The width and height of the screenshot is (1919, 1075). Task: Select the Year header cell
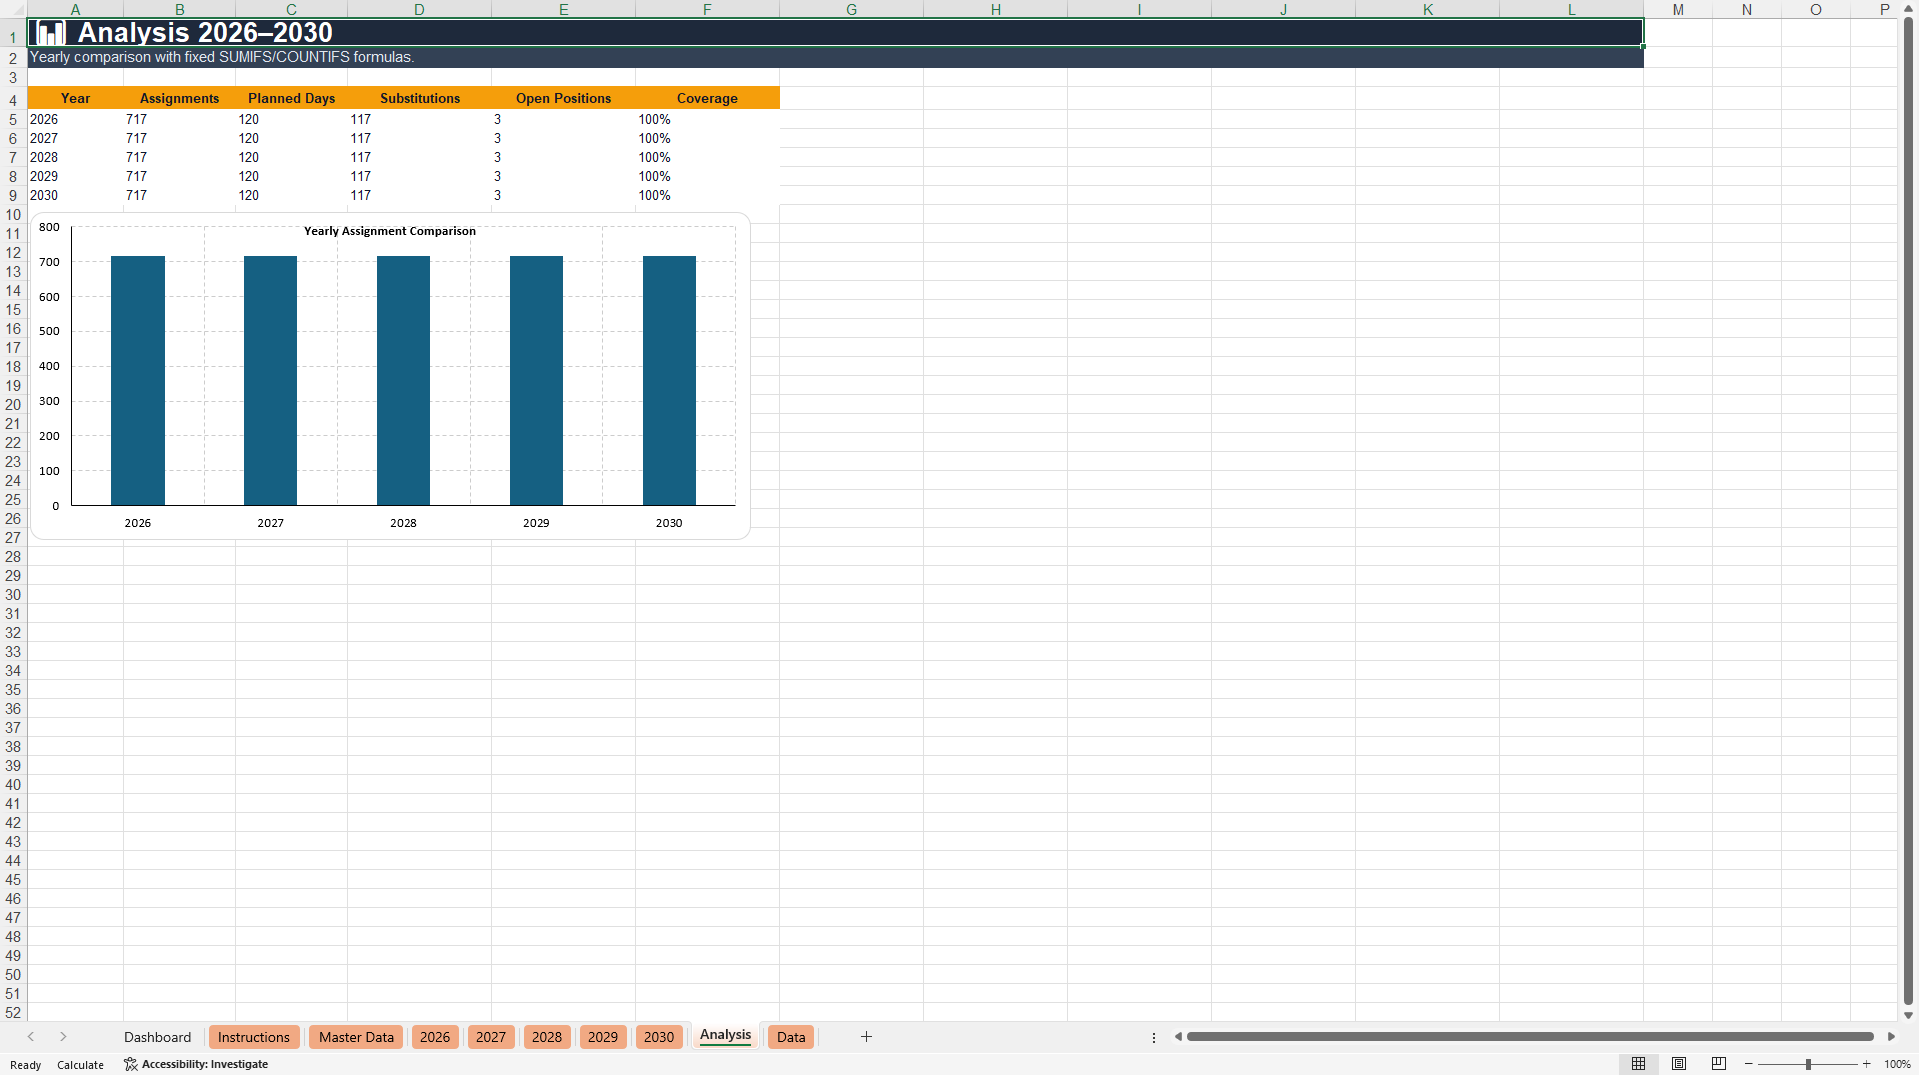[75, 98]
